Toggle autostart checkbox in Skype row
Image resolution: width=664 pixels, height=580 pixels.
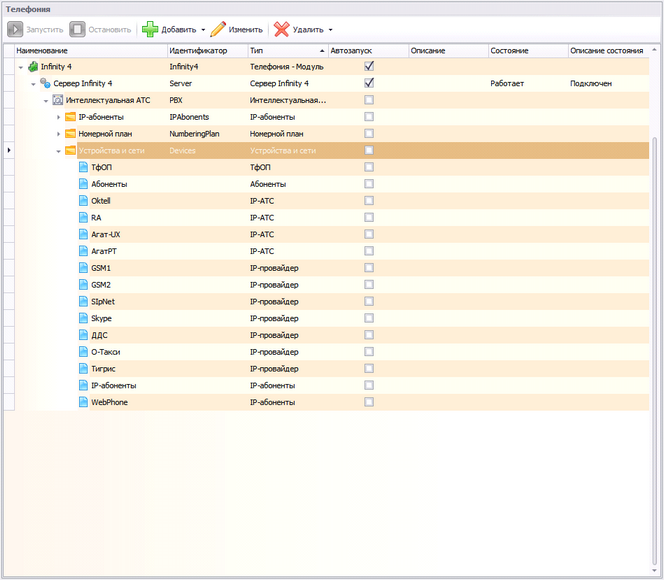[x=369, y=318]
